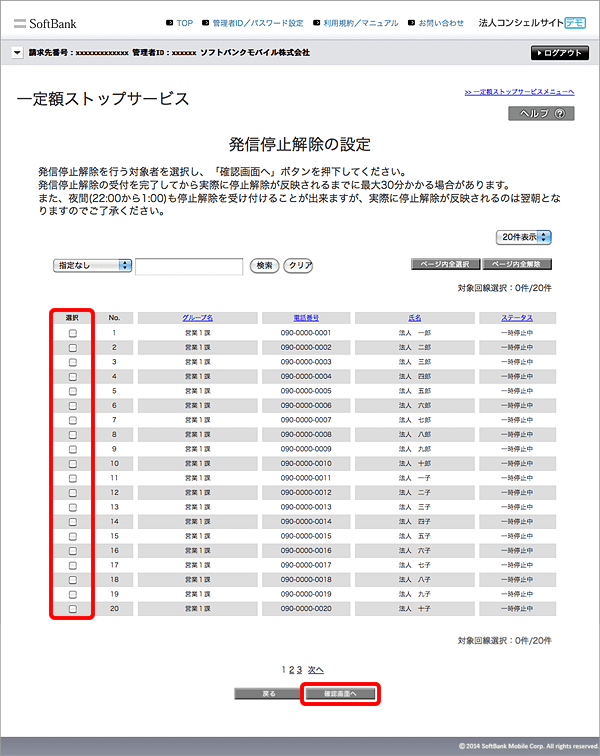This screenshot has width=600, height=756.
Task: Open 一定額ストップサービスメニューへ link
Action: pyautogui.click(x=519, y=92)
